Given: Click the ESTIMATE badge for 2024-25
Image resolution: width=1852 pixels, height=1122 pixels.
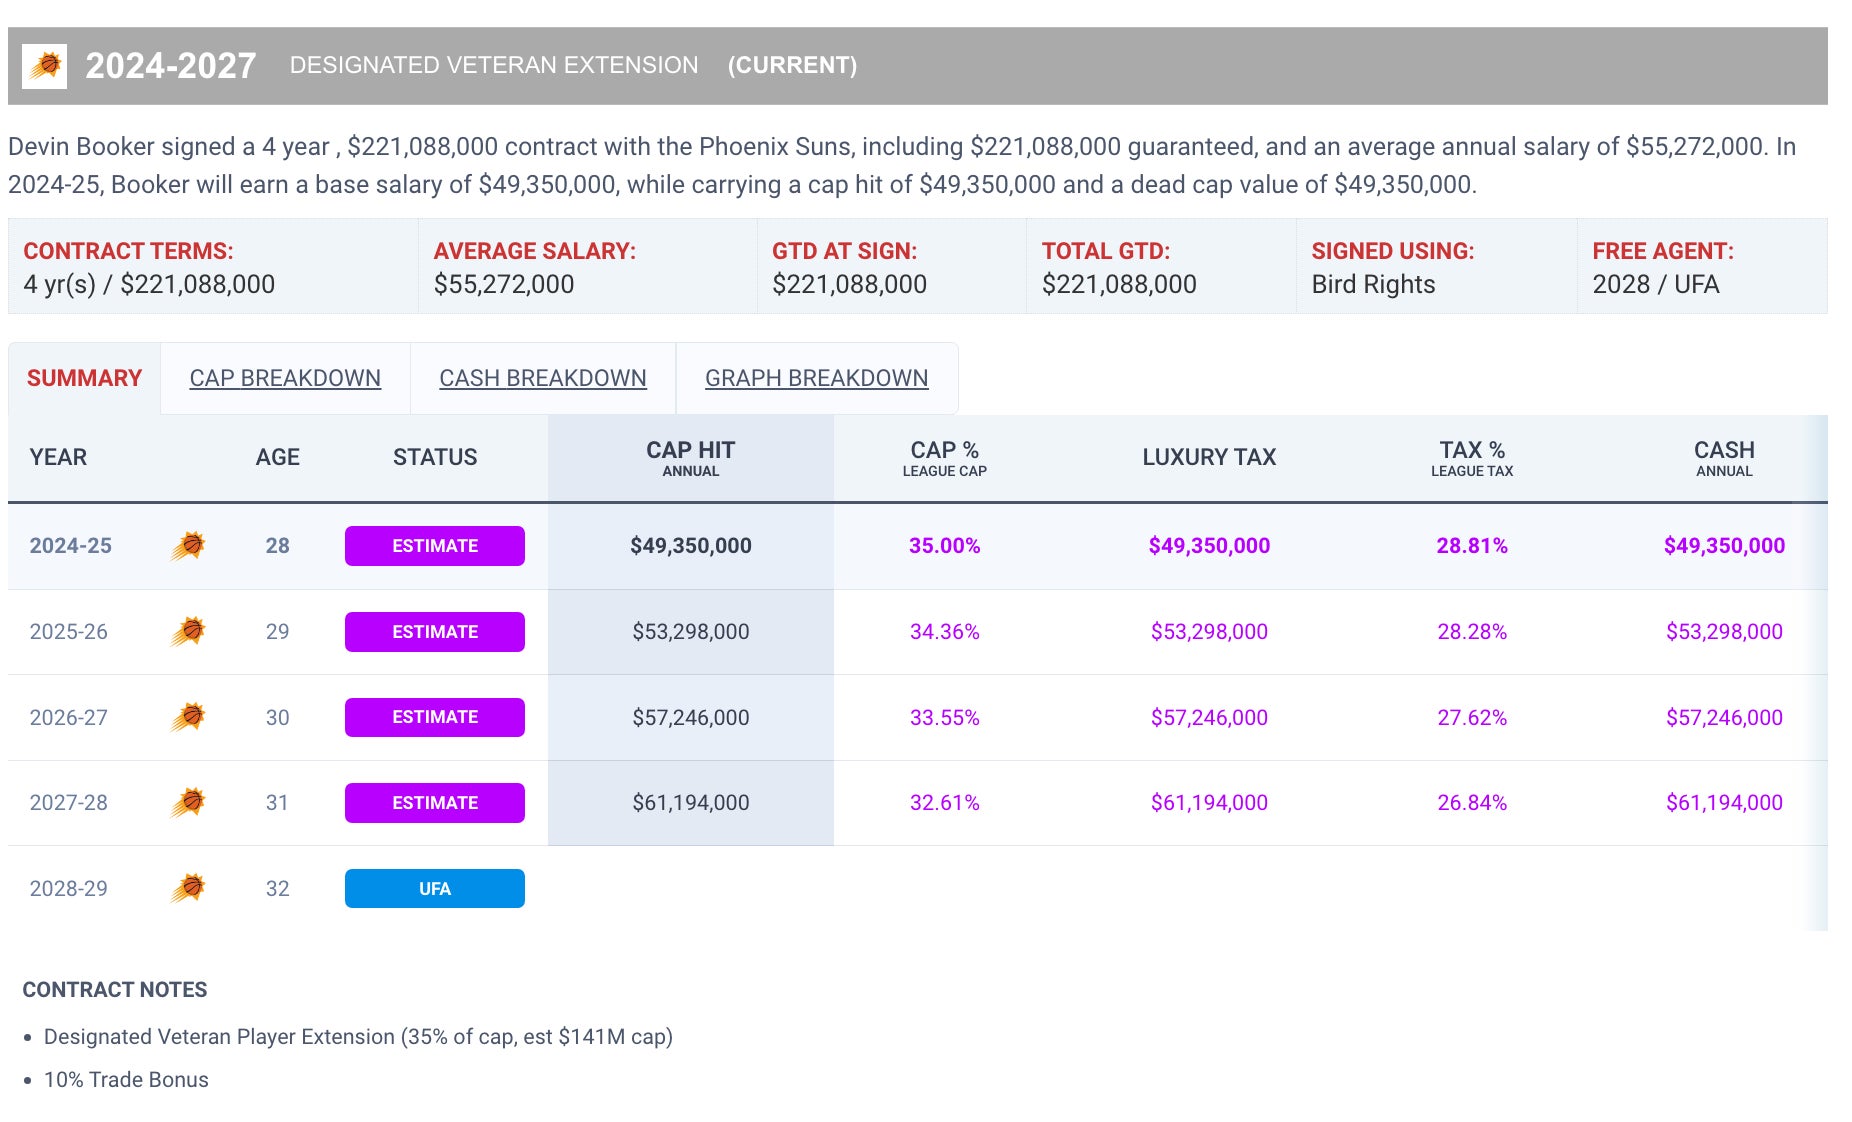Looking at the screenshot, I should pyautogui.click(x=434, y=546).
